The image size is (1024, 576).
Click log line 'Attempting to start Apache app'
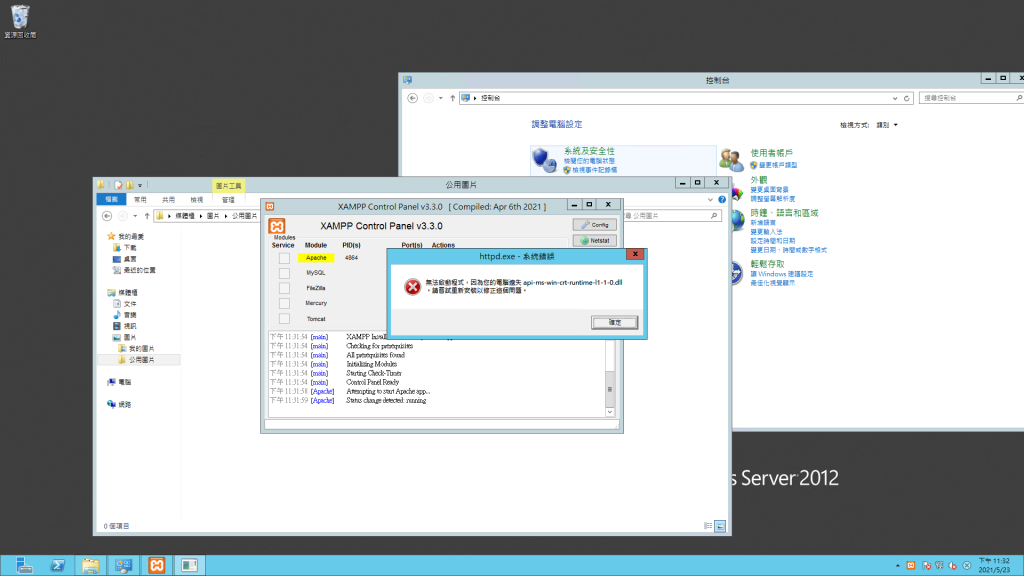(x=388, y=391)
